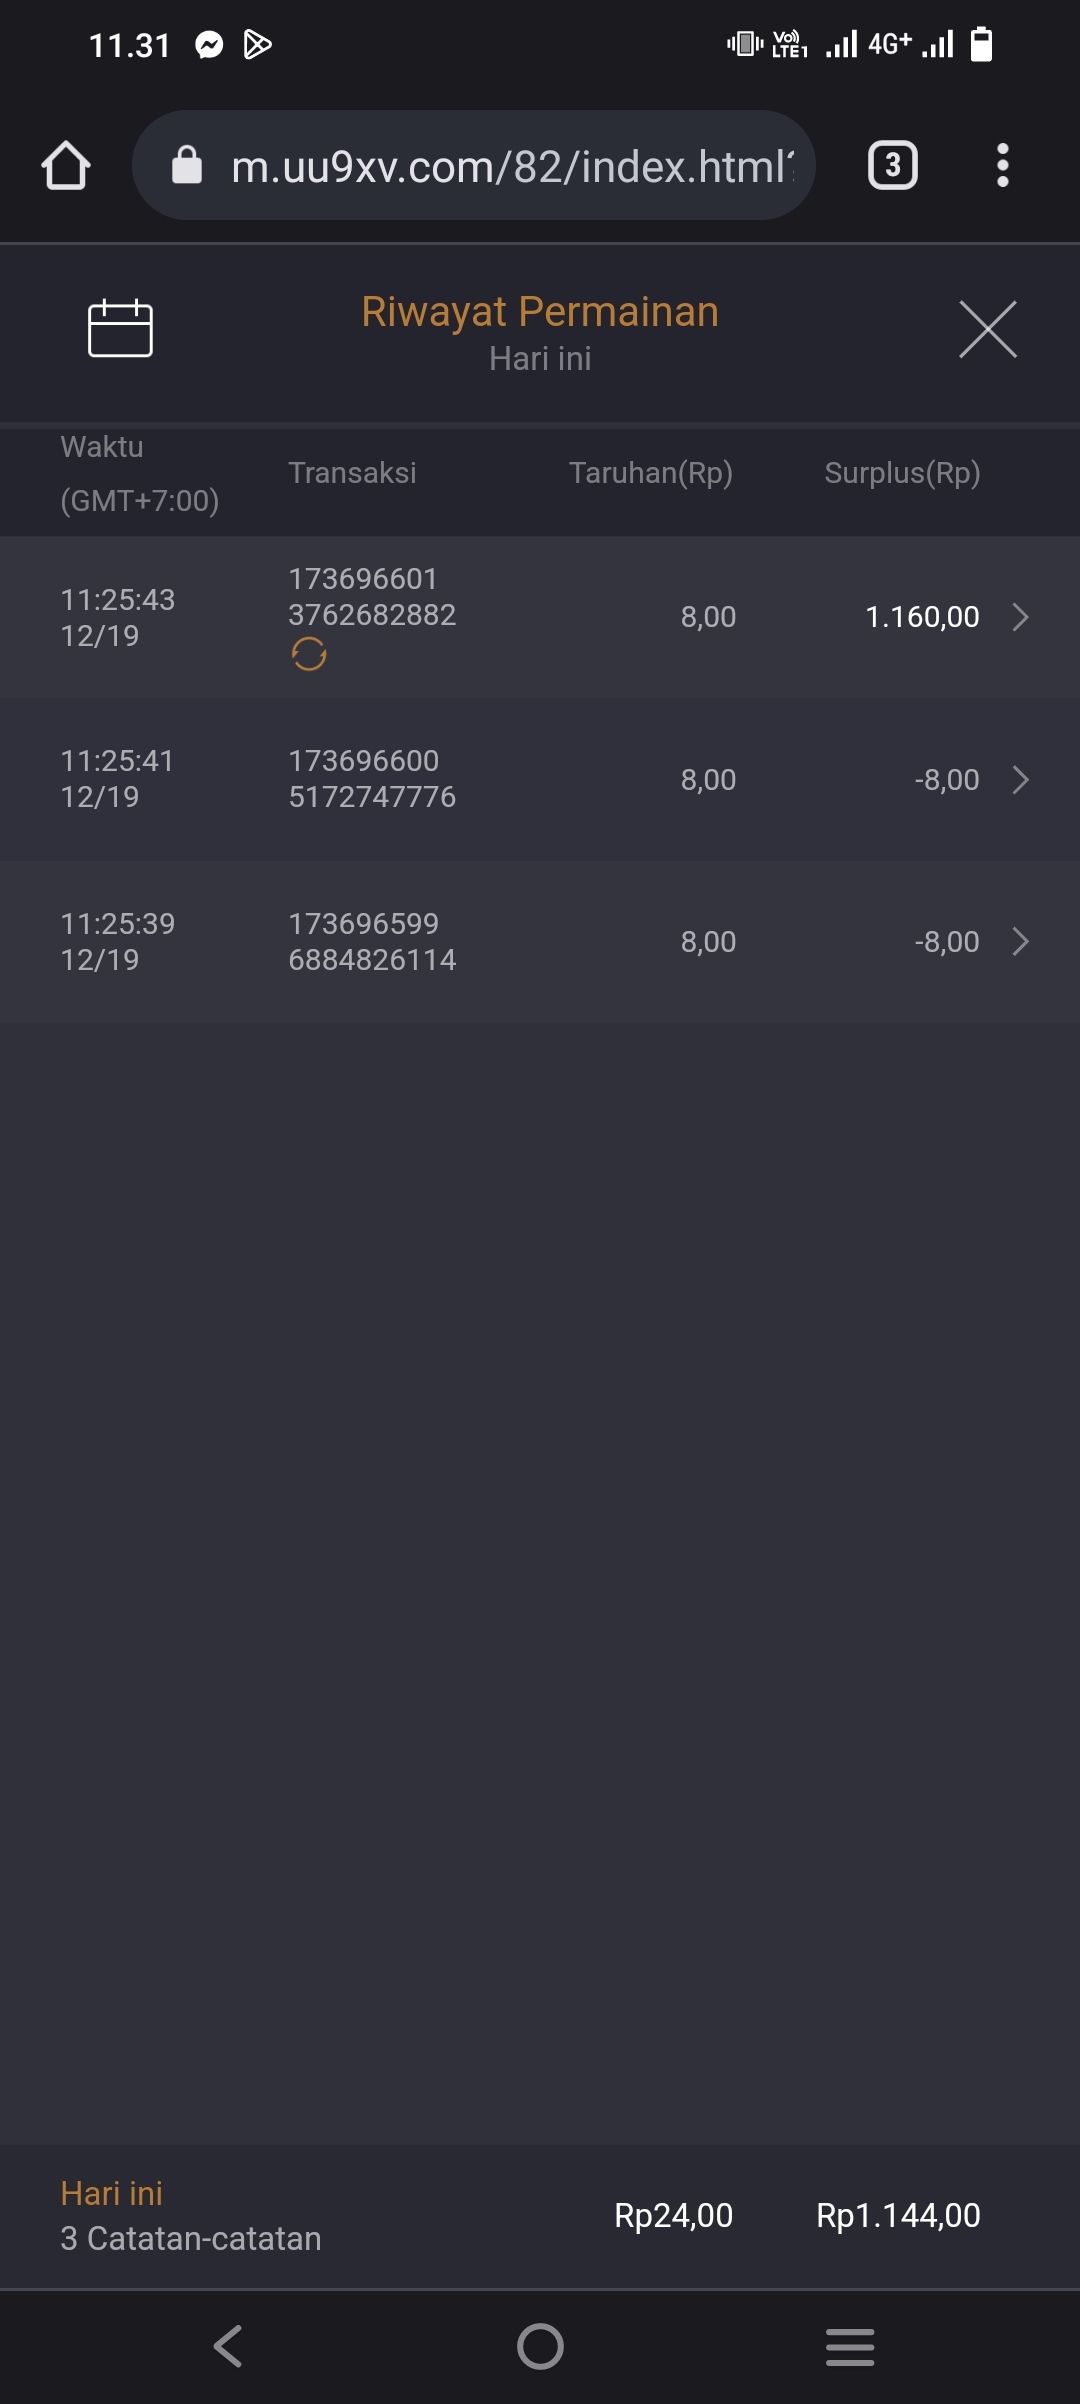The image size is (1080, 2404).
Task: Close the Riwayat Permainan panel
Action: [x=987, y=329]
